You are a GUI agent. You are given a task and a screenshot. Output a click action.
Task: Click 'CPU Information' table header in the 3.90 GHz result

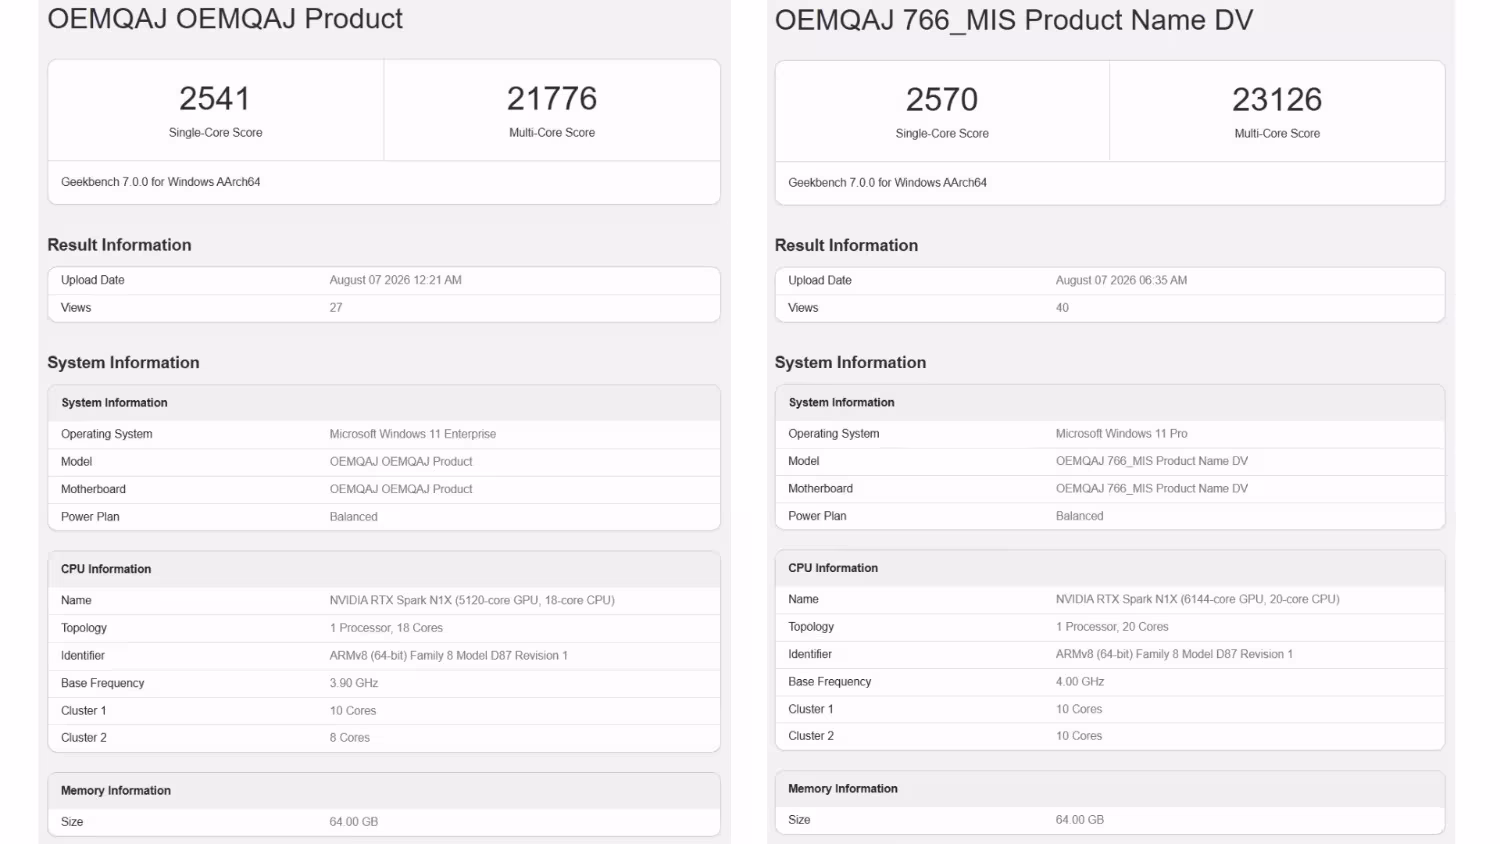coord(106,569)
